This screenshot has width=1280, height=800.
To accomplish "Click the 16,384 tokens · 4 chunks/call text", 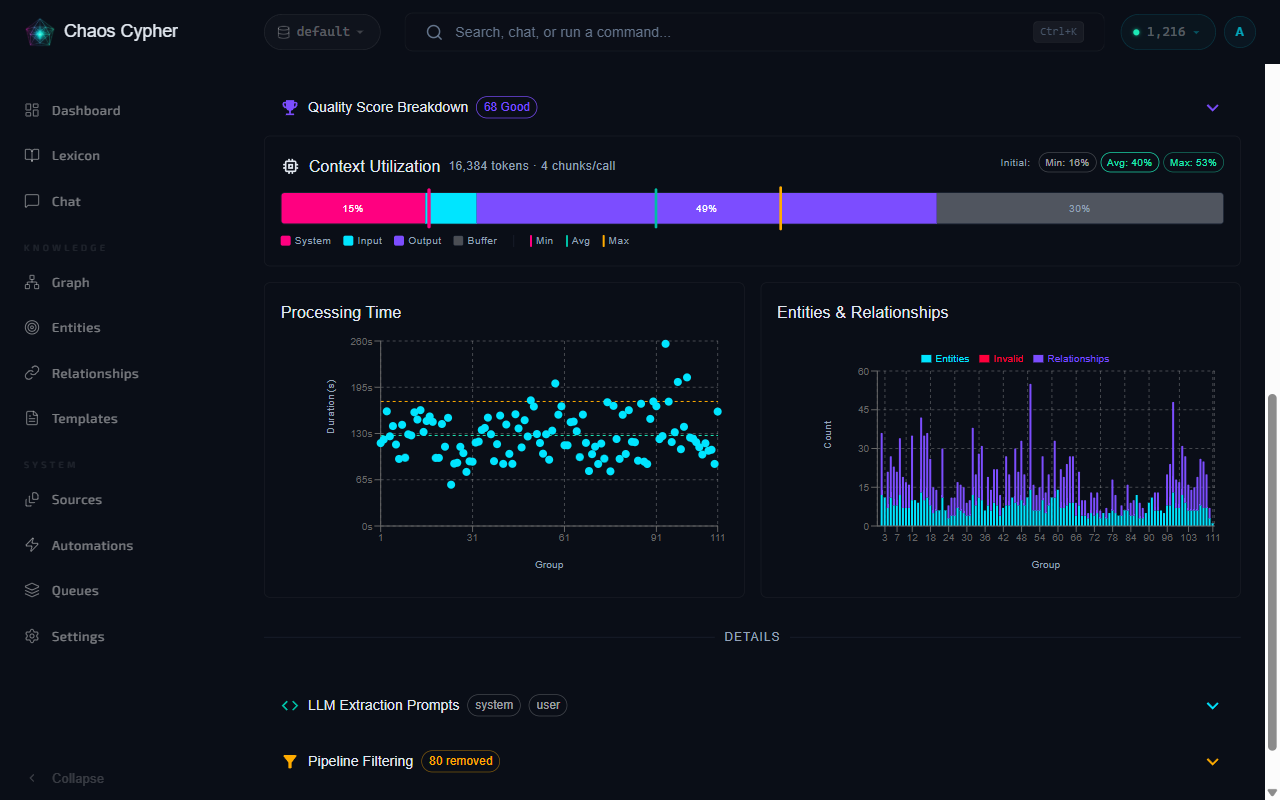I will click(x=532, y=166).
